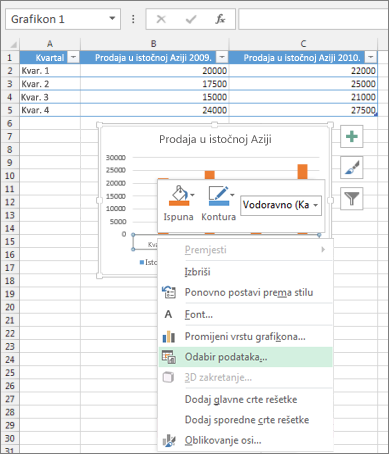The height and width of the screenshot is (454, 389).
Task: Click cell with value 20000
Action: pyautogui.click(x=154, y=71)
